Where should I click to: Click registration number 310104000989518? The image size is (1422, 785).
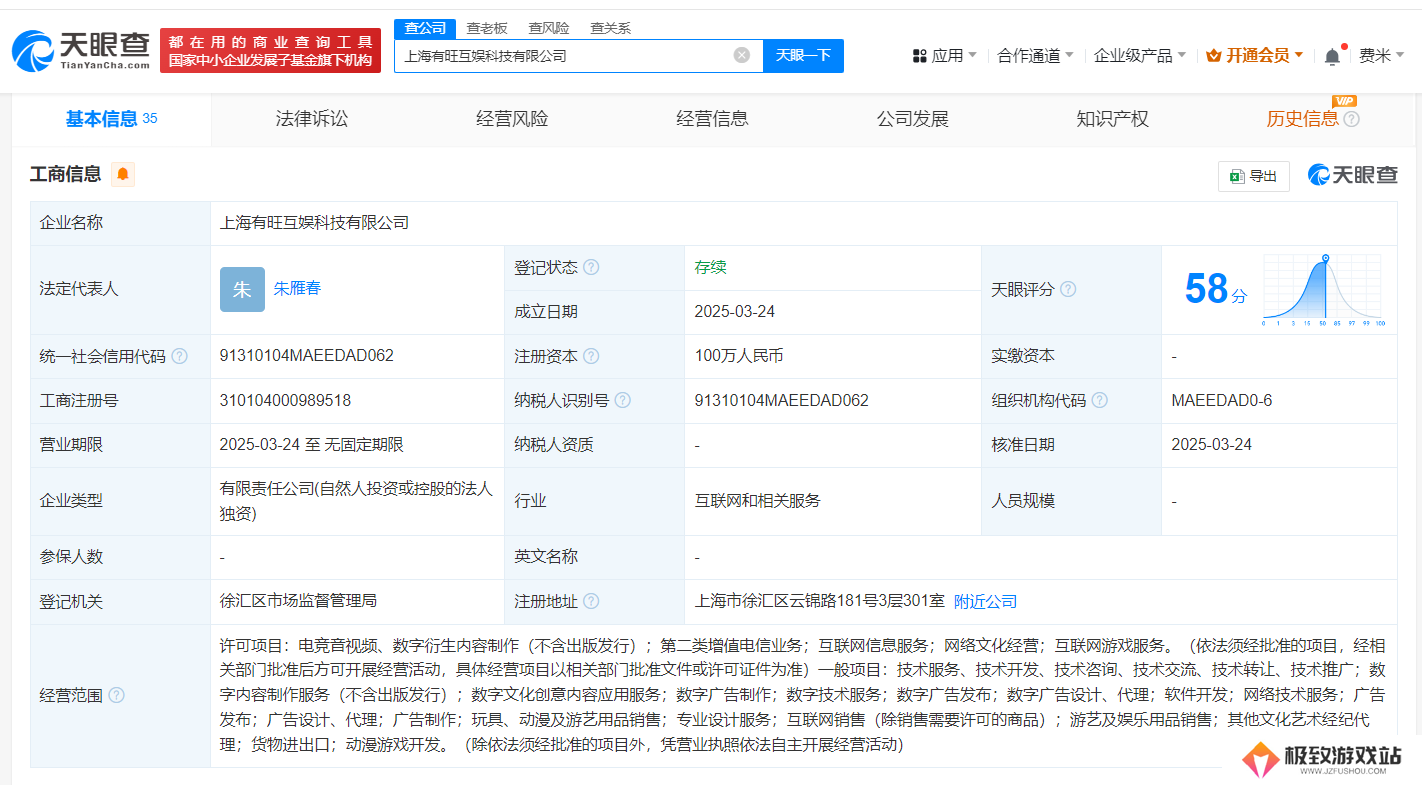[x=285, y=400]
